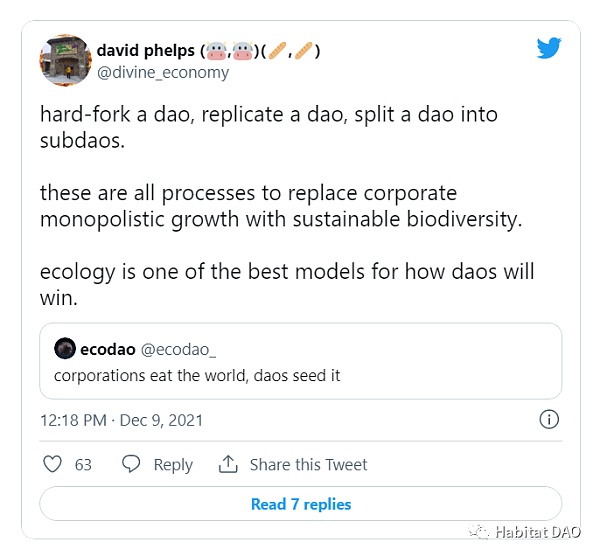Click the Share this Tweet label
The height and width of the screenshot is (556, 600).
308,464
